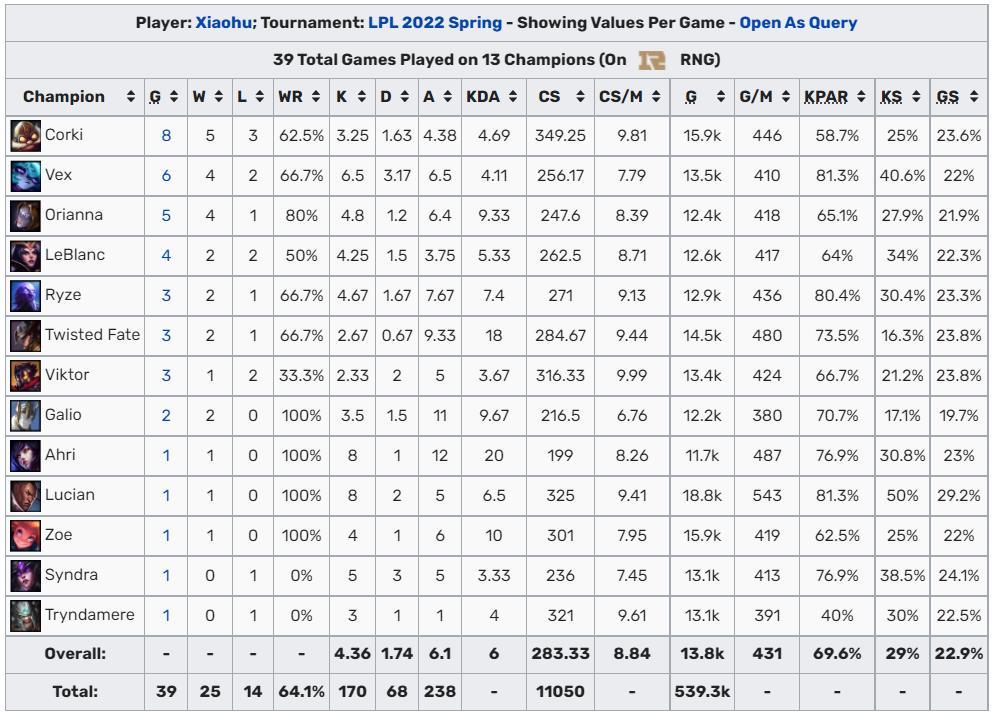Open Corki's 8 games link
Screen dimensions: 995x717
166,135
